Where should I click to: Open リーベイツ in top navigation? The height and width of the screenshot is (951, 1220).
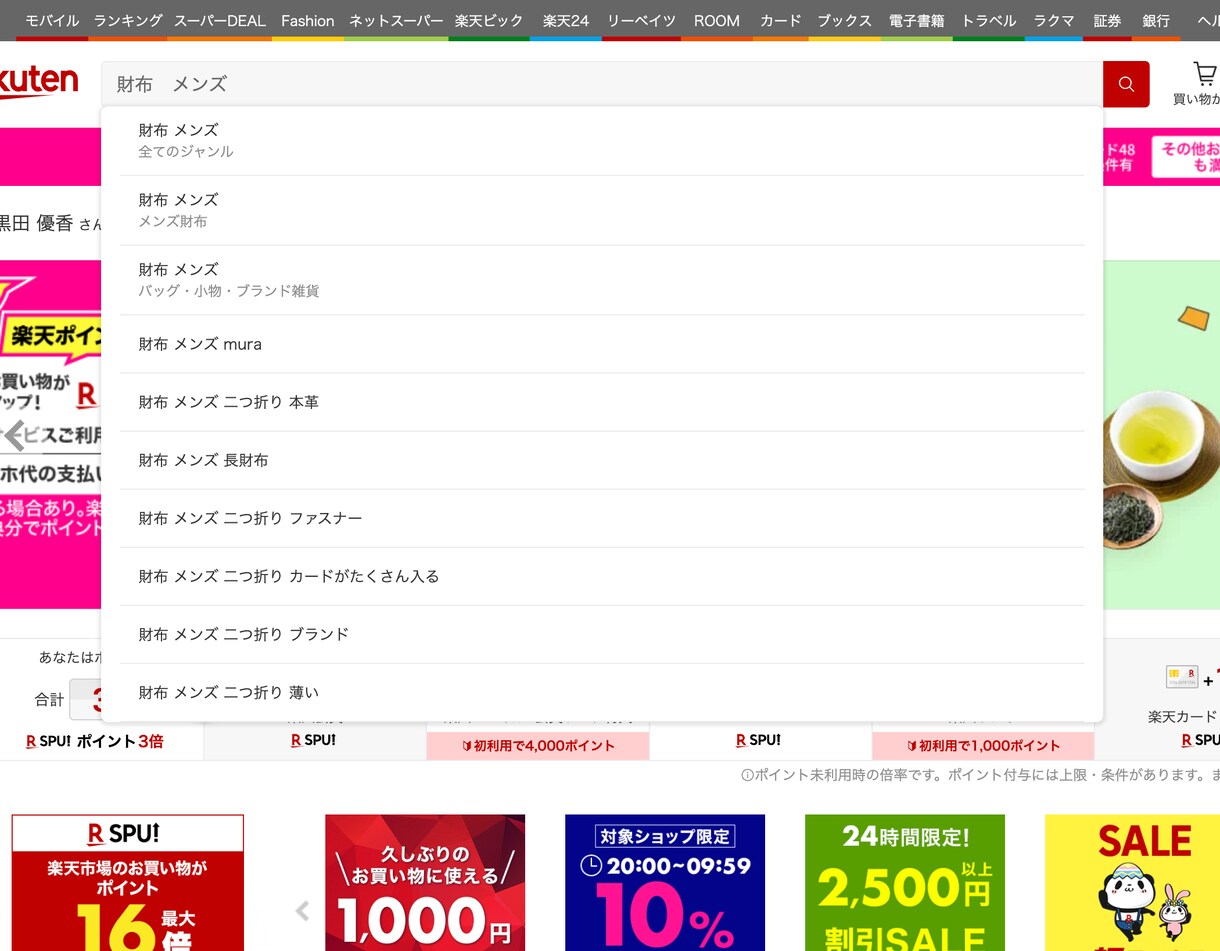point(642,20)
